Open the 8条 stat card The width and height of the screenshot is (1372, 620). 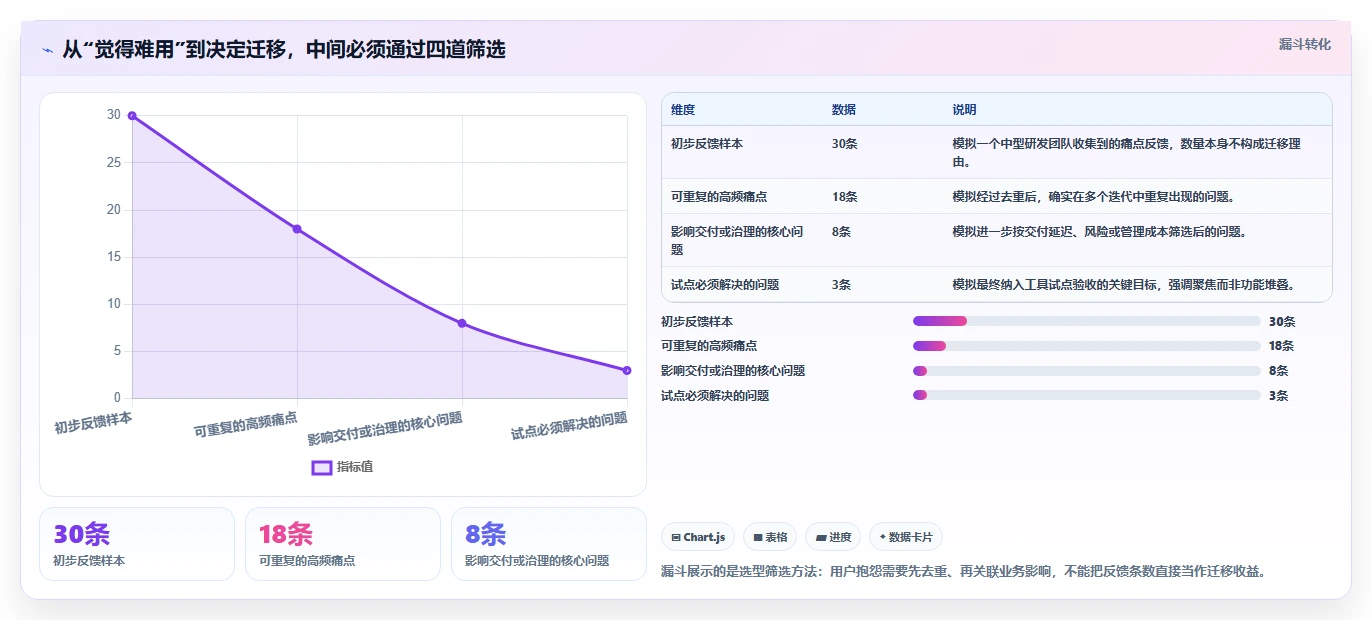(x=549, y=544)
